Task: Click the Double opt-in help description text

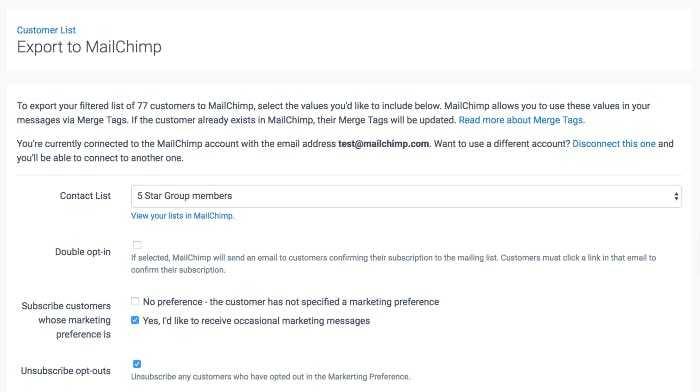Action: pyautogui.click(x=393, y=263)
